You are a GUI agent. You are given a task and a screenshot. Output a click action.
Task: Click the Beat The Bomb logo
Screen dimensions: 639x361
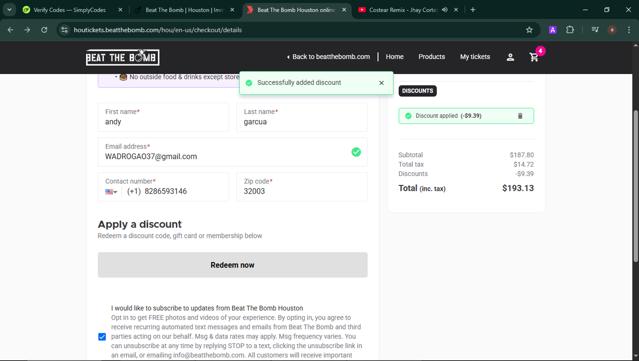click(x=122, y=57)
